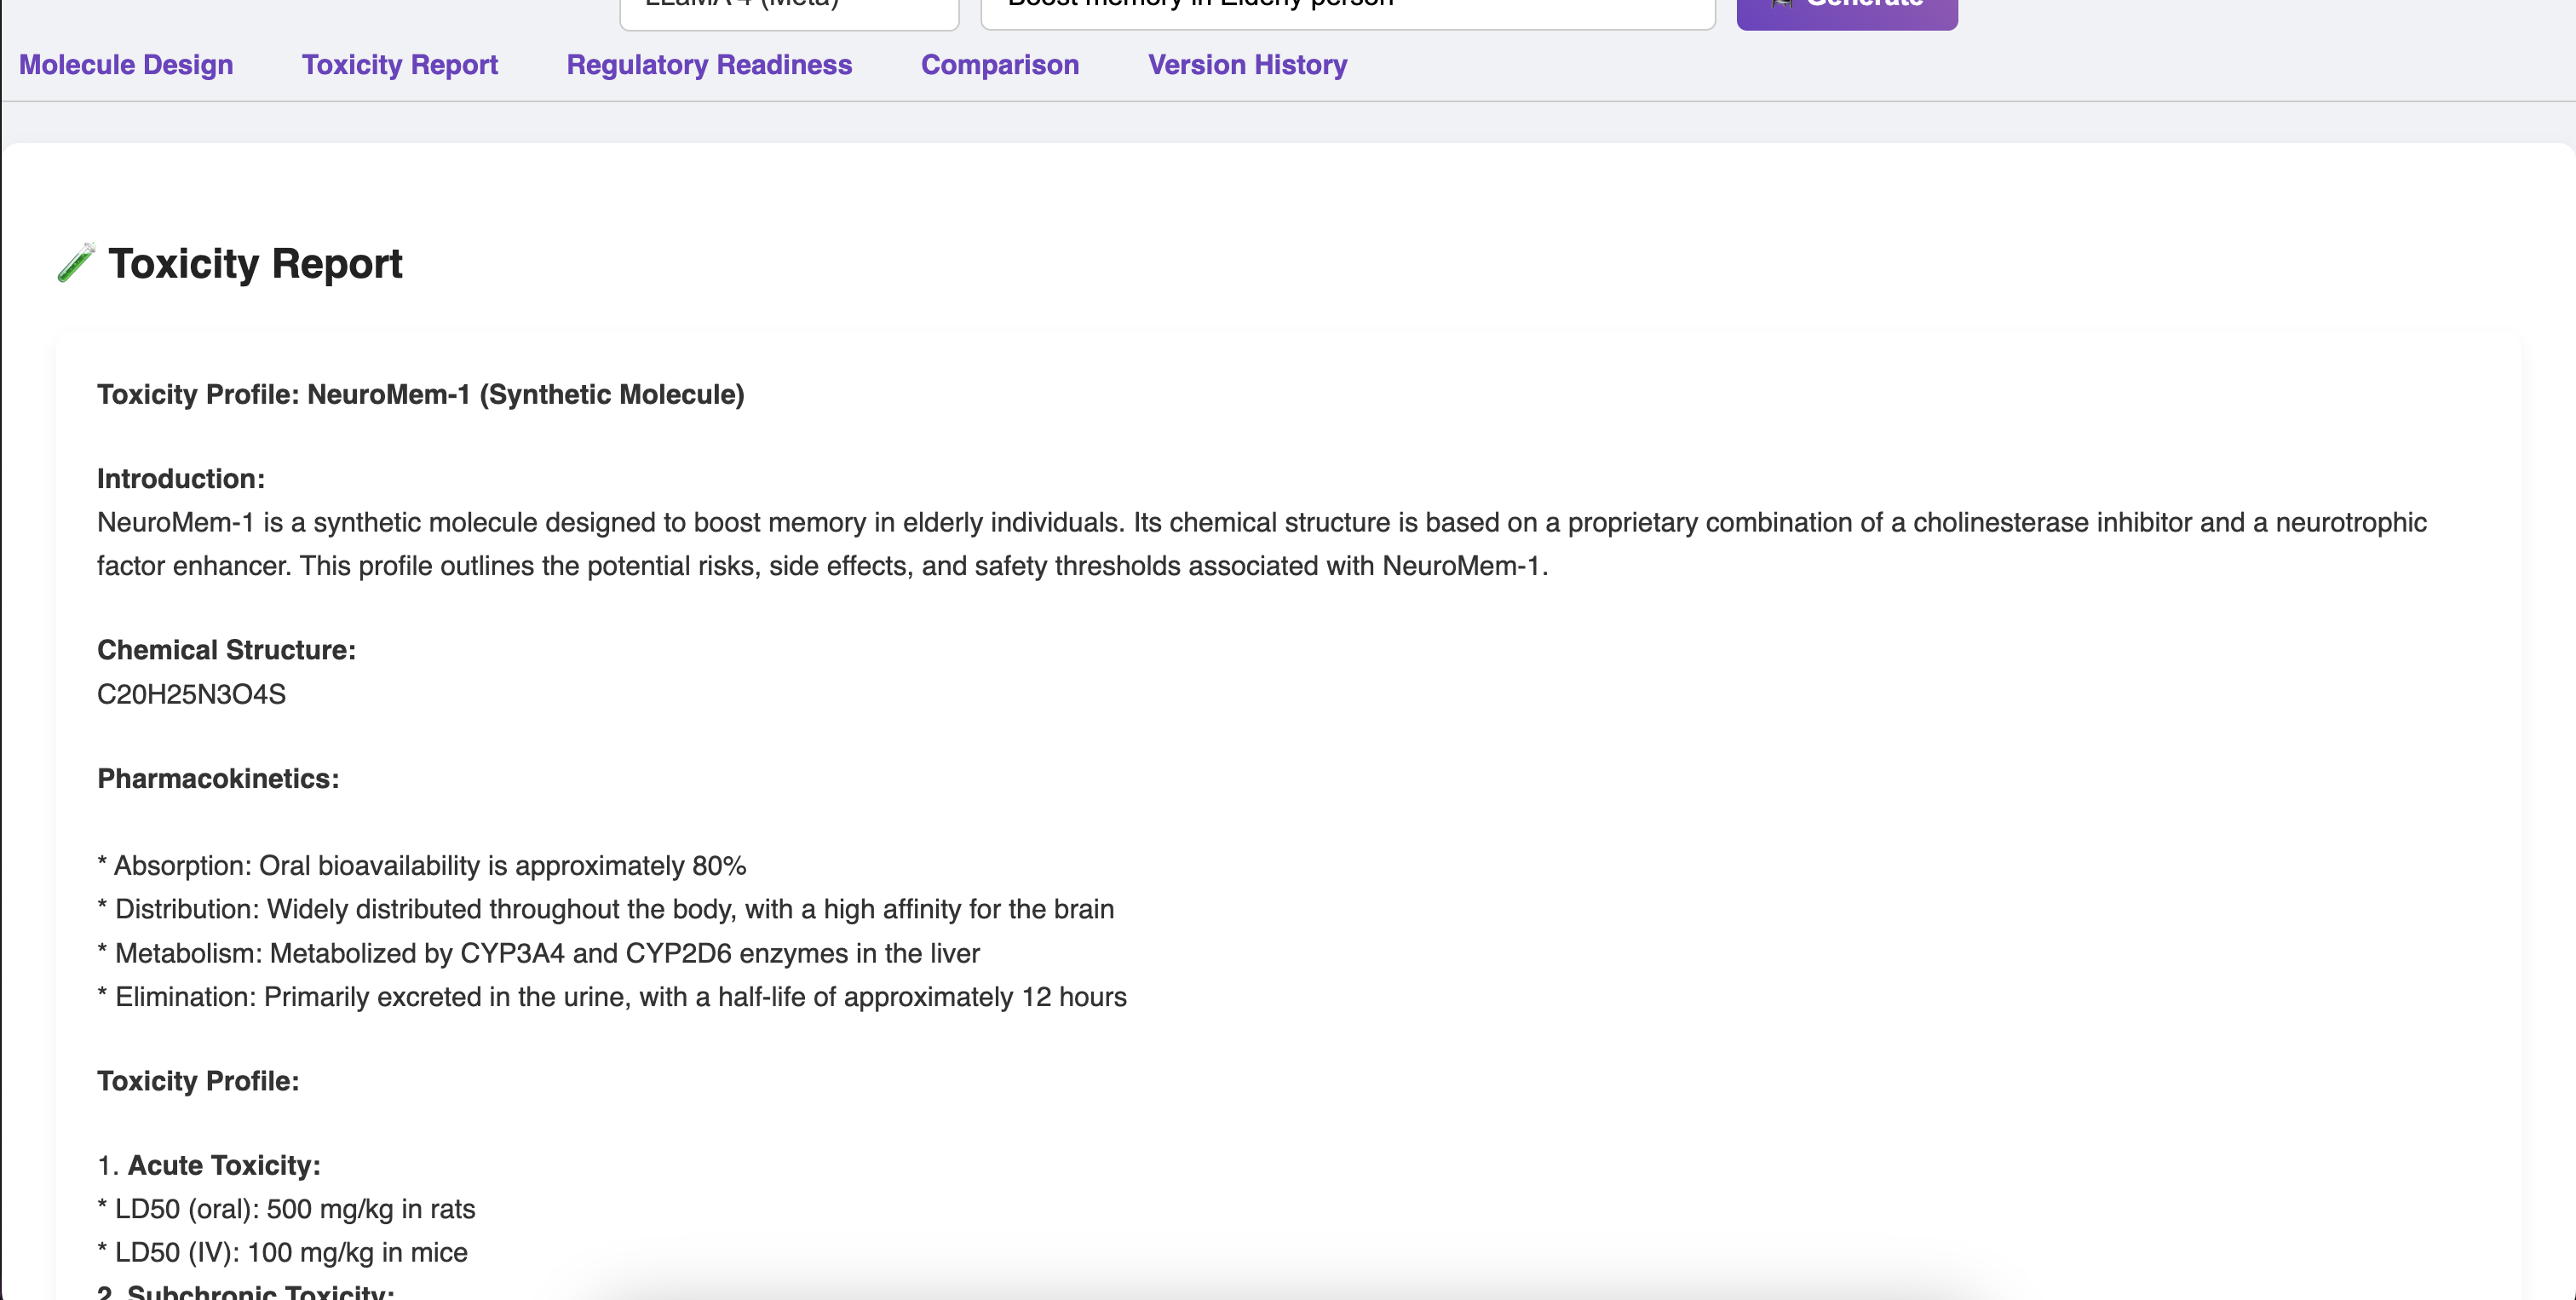Click the Introduction section heading
The height and width of the screenshot is (1300, 2576).
click(x=181, y=479)
